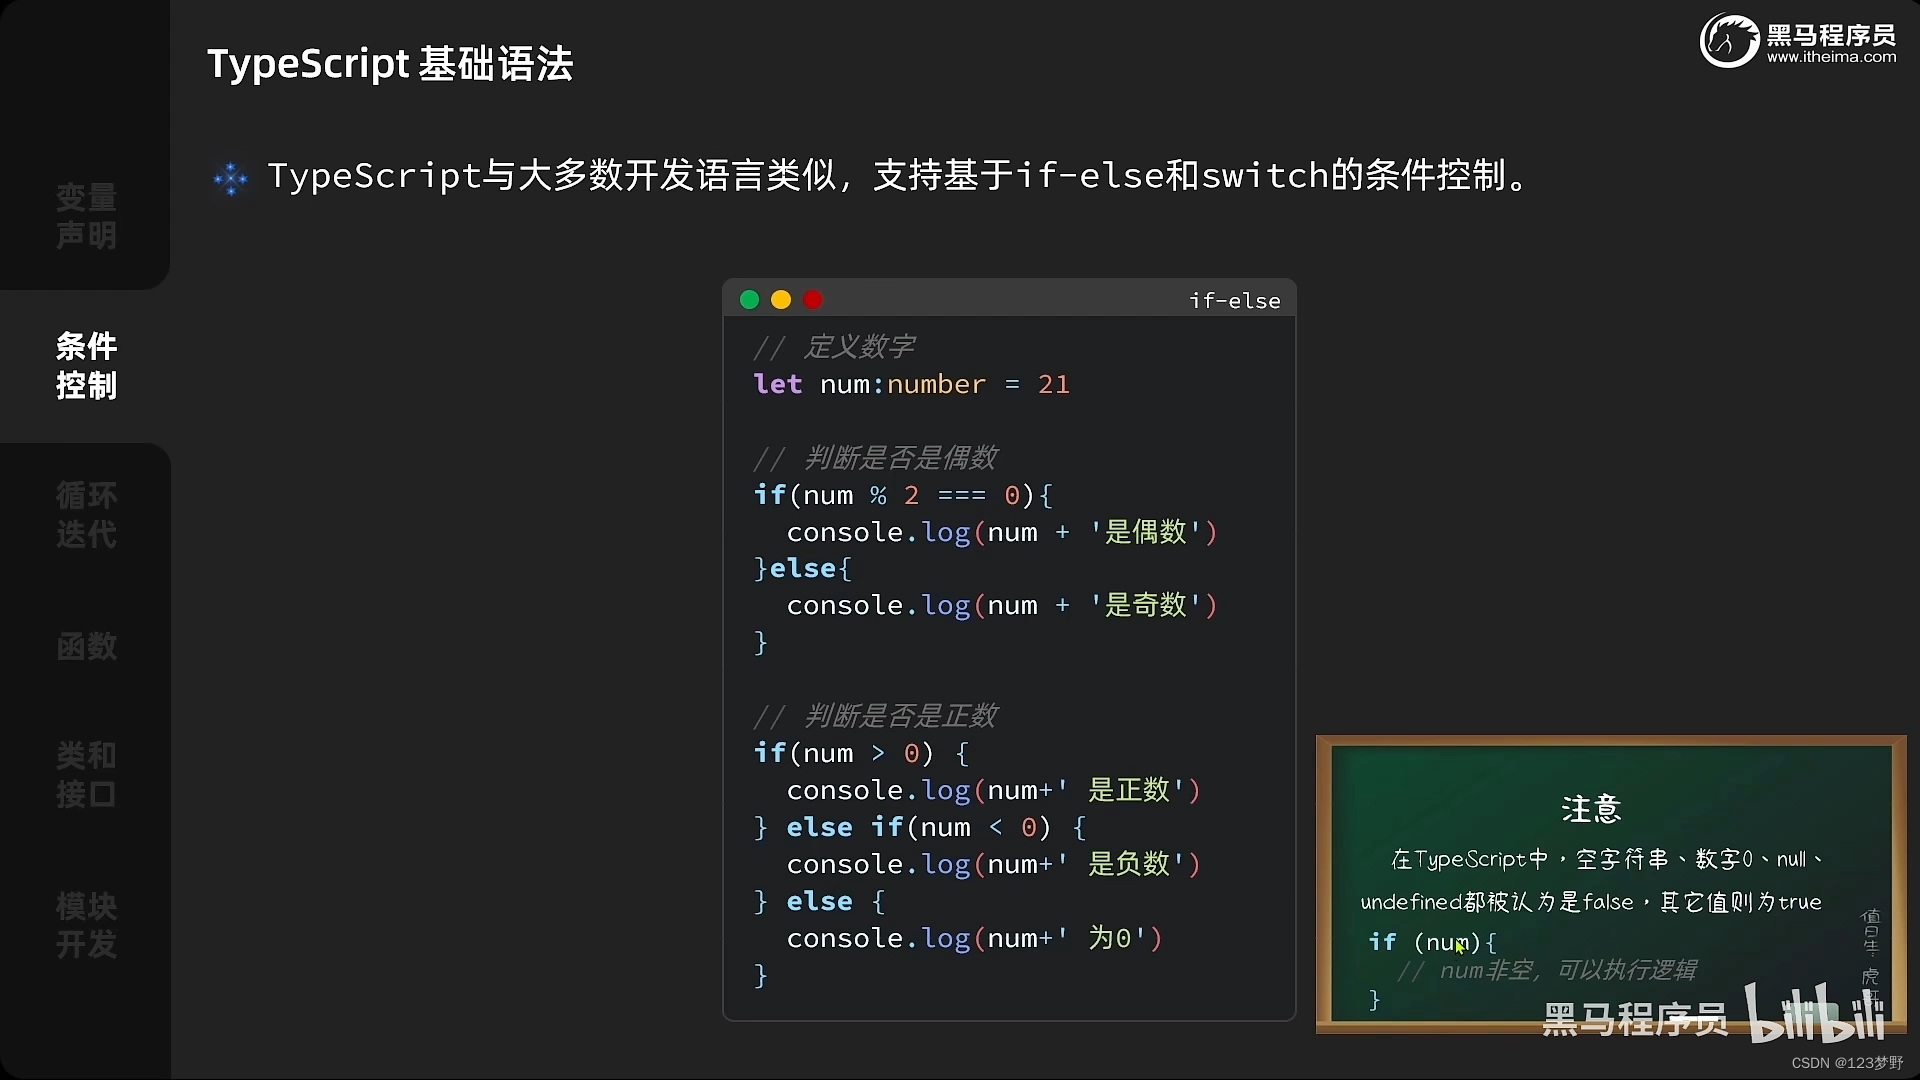Click the CSDN @123梦野 watermark text
The image size is (1920, 1080).
tap(1849, 1063)
